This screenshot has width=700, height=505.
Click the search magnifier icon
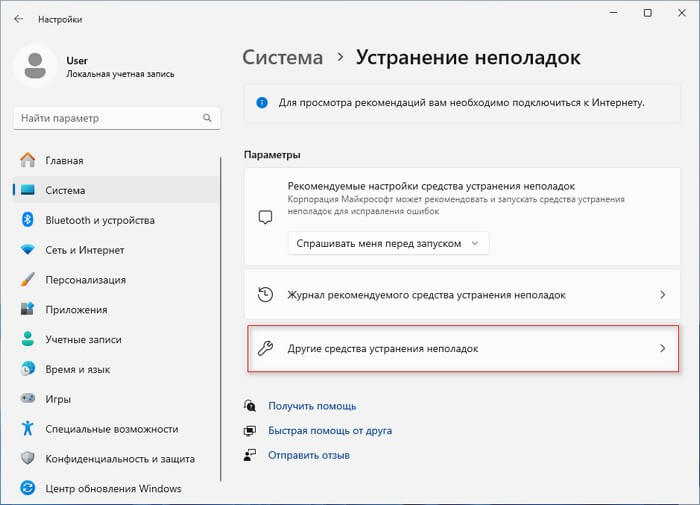coord(207,118)
